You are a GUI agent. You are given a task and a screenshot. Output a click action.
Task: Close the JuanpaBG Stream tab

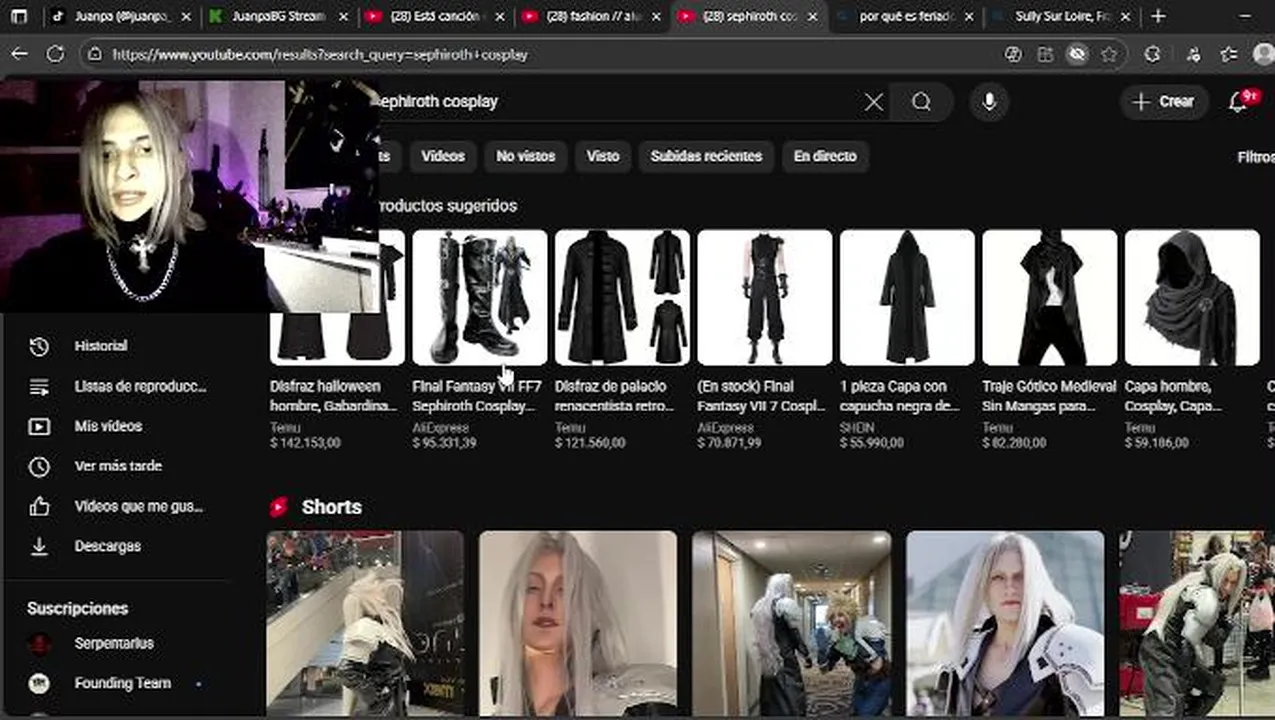click(x=344, y=17)
